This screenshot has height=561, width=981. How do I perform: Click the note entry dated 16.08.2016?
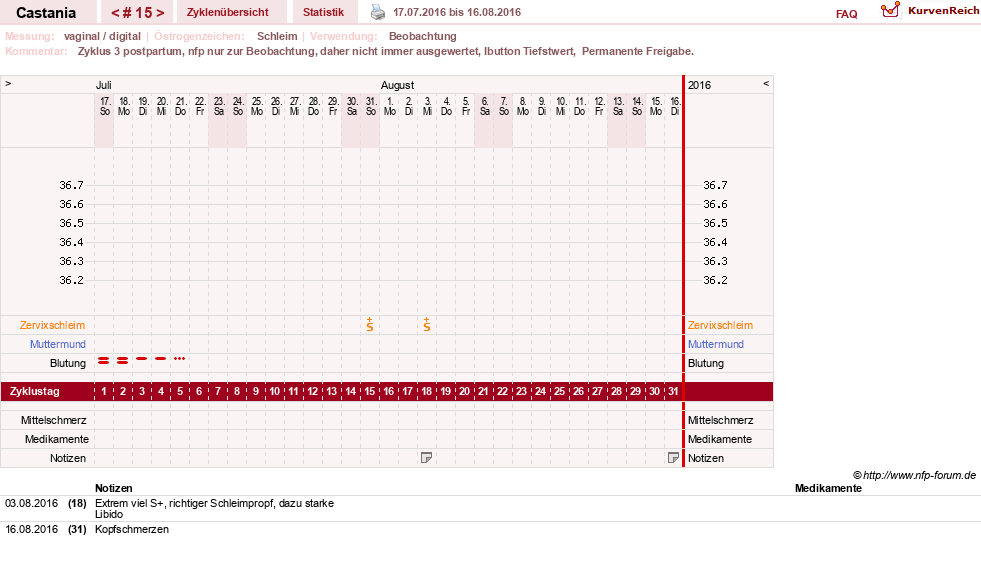click(x=31, y=529)
